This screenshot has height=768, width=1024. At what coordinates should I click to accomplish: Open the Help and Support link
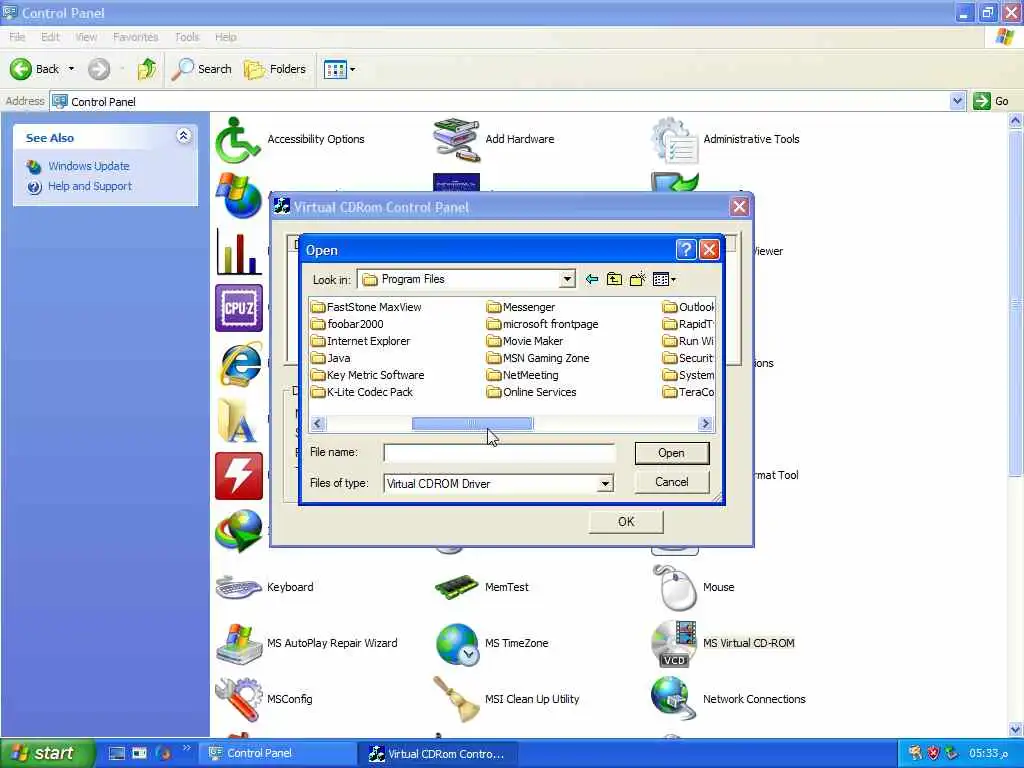coord(89,186)
